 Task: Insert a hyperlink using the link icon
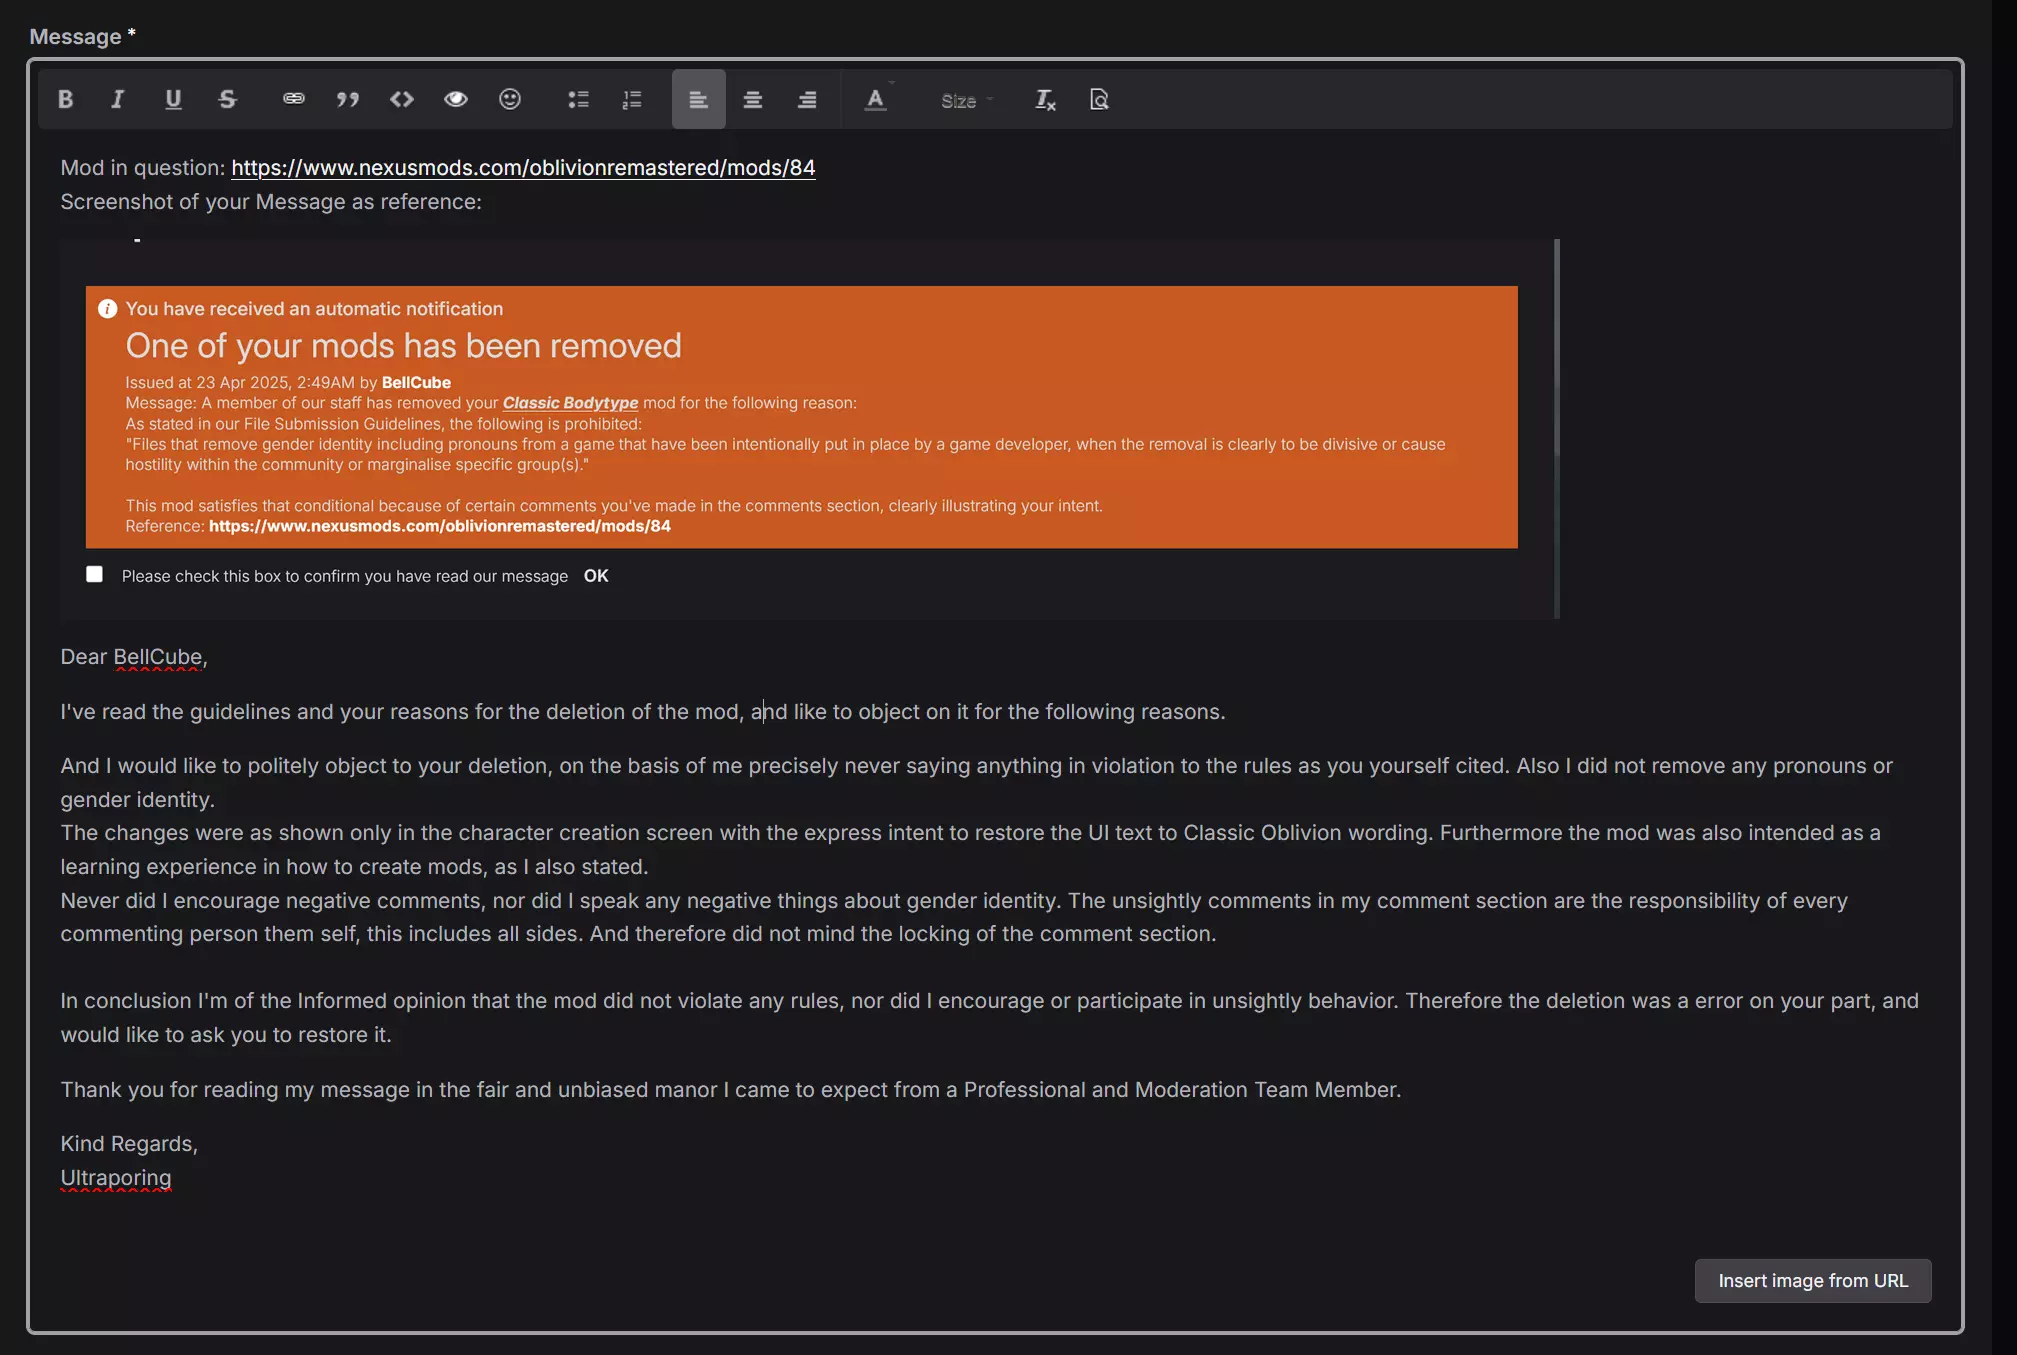[293, 99]
